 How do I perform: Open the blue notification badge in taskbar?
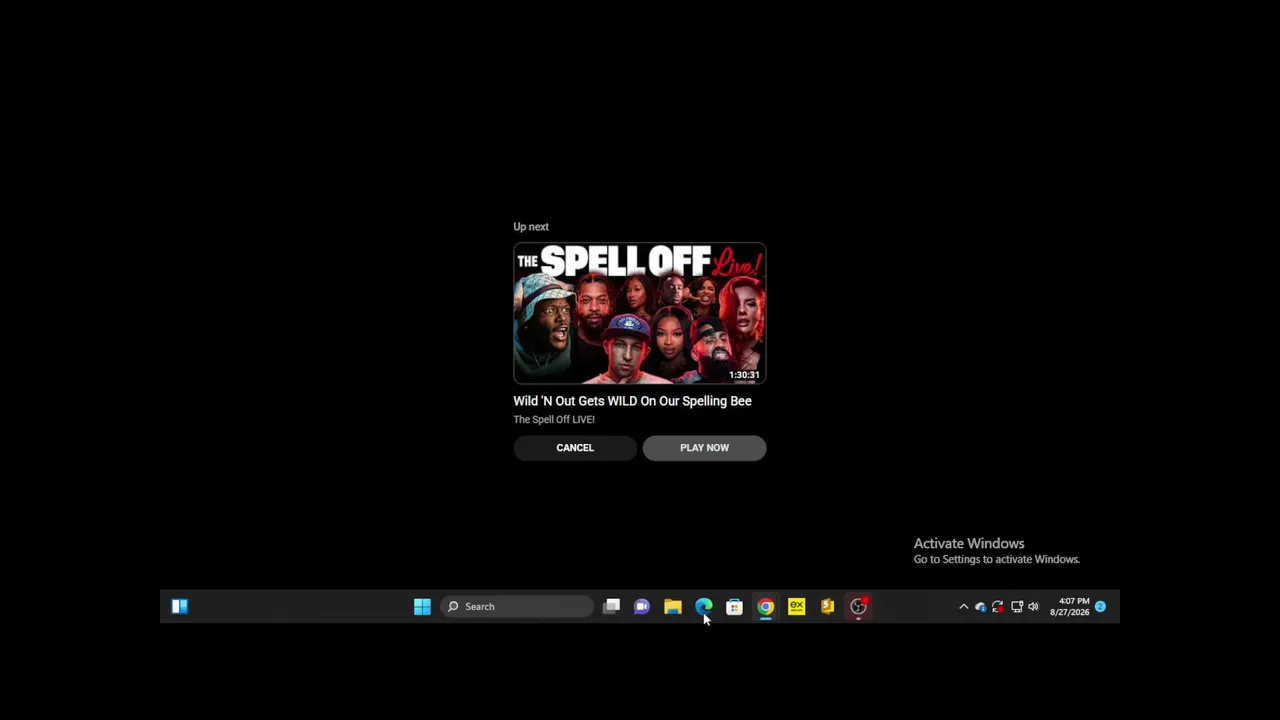coord(1100,606)
